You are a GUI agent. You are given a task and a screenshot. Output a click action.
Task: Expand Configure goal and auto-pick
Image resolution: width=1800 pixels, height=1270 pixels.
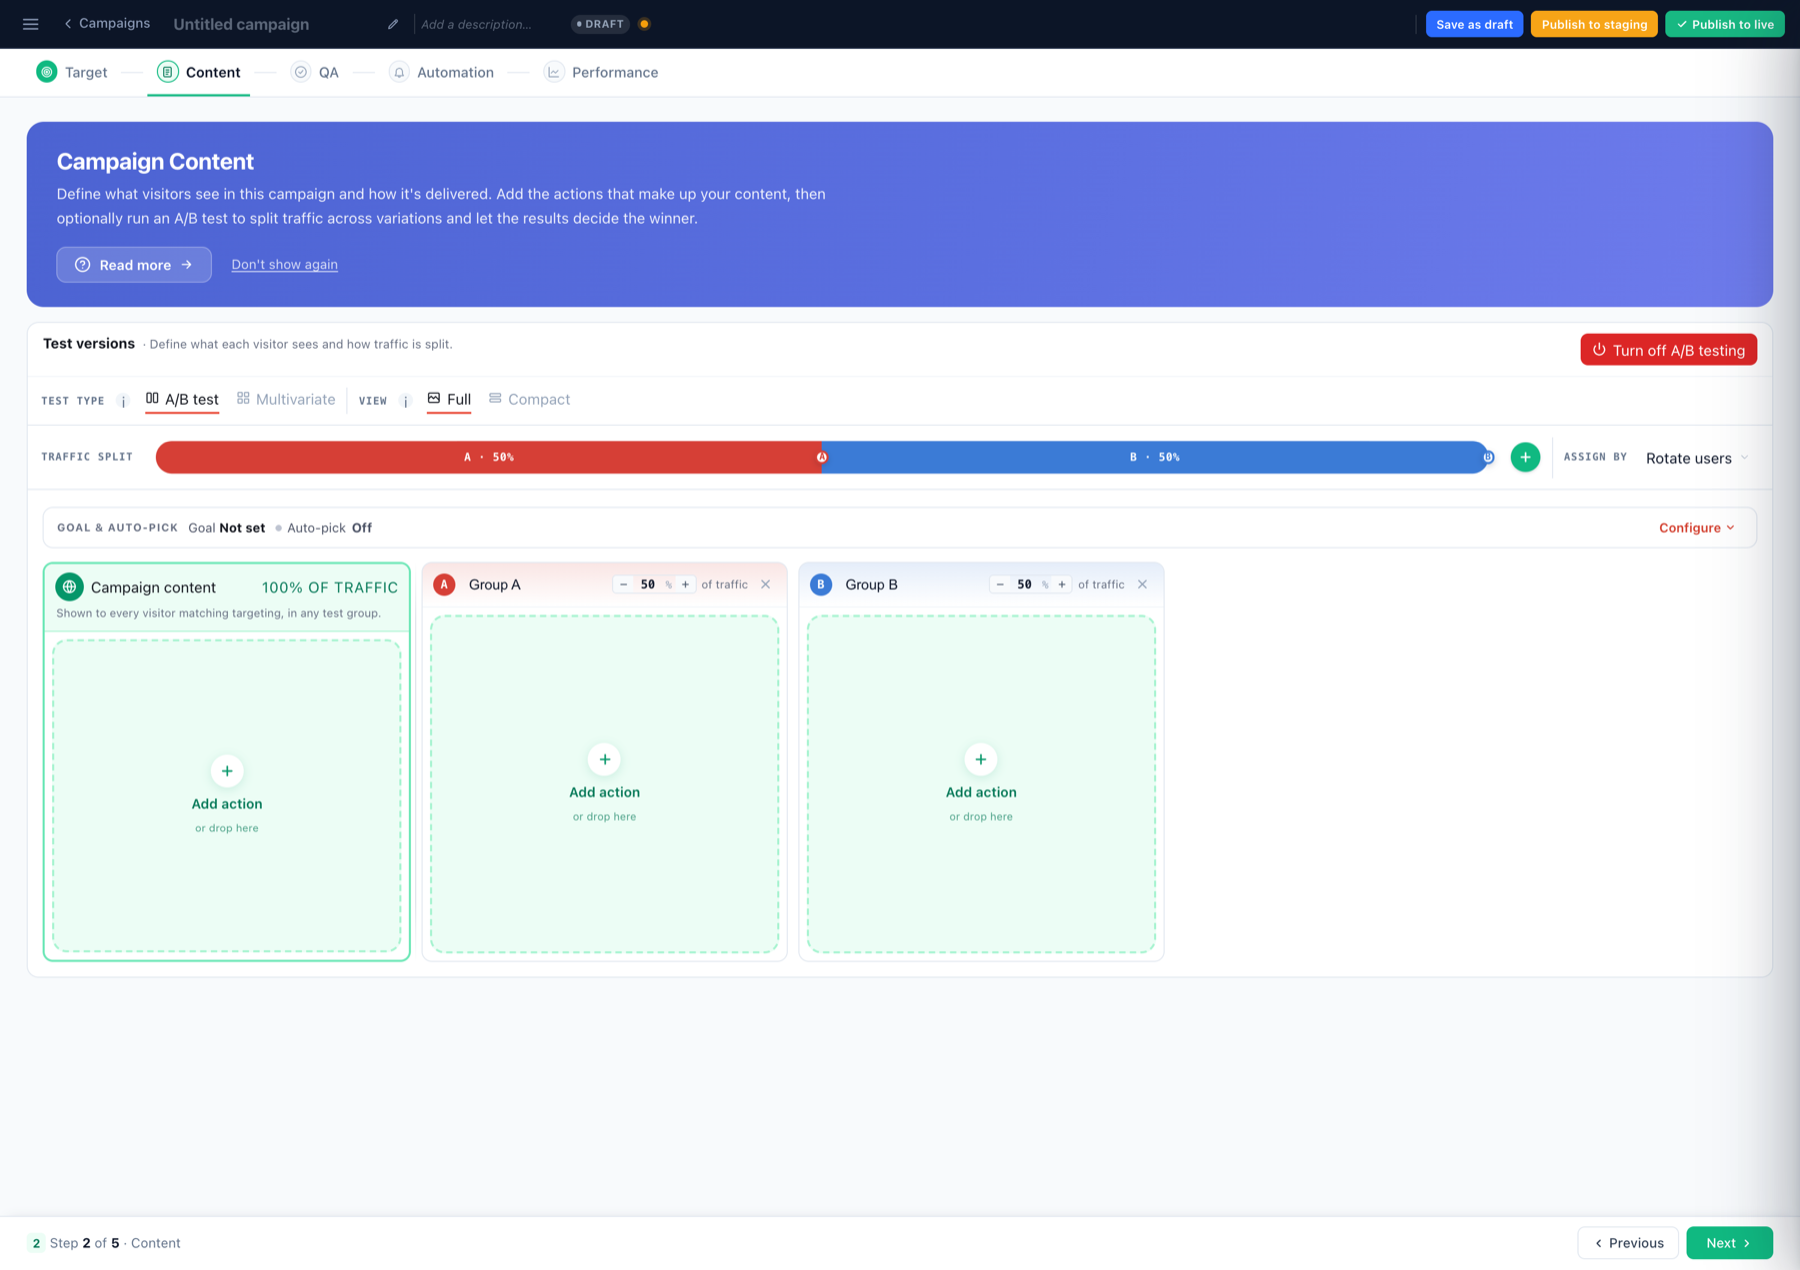tap(1696, 528)
